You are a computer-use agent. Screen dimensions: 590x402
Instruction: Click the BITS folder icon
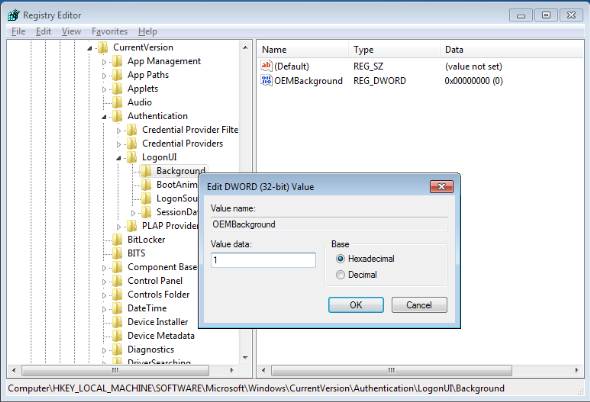[x=117, y=253]
